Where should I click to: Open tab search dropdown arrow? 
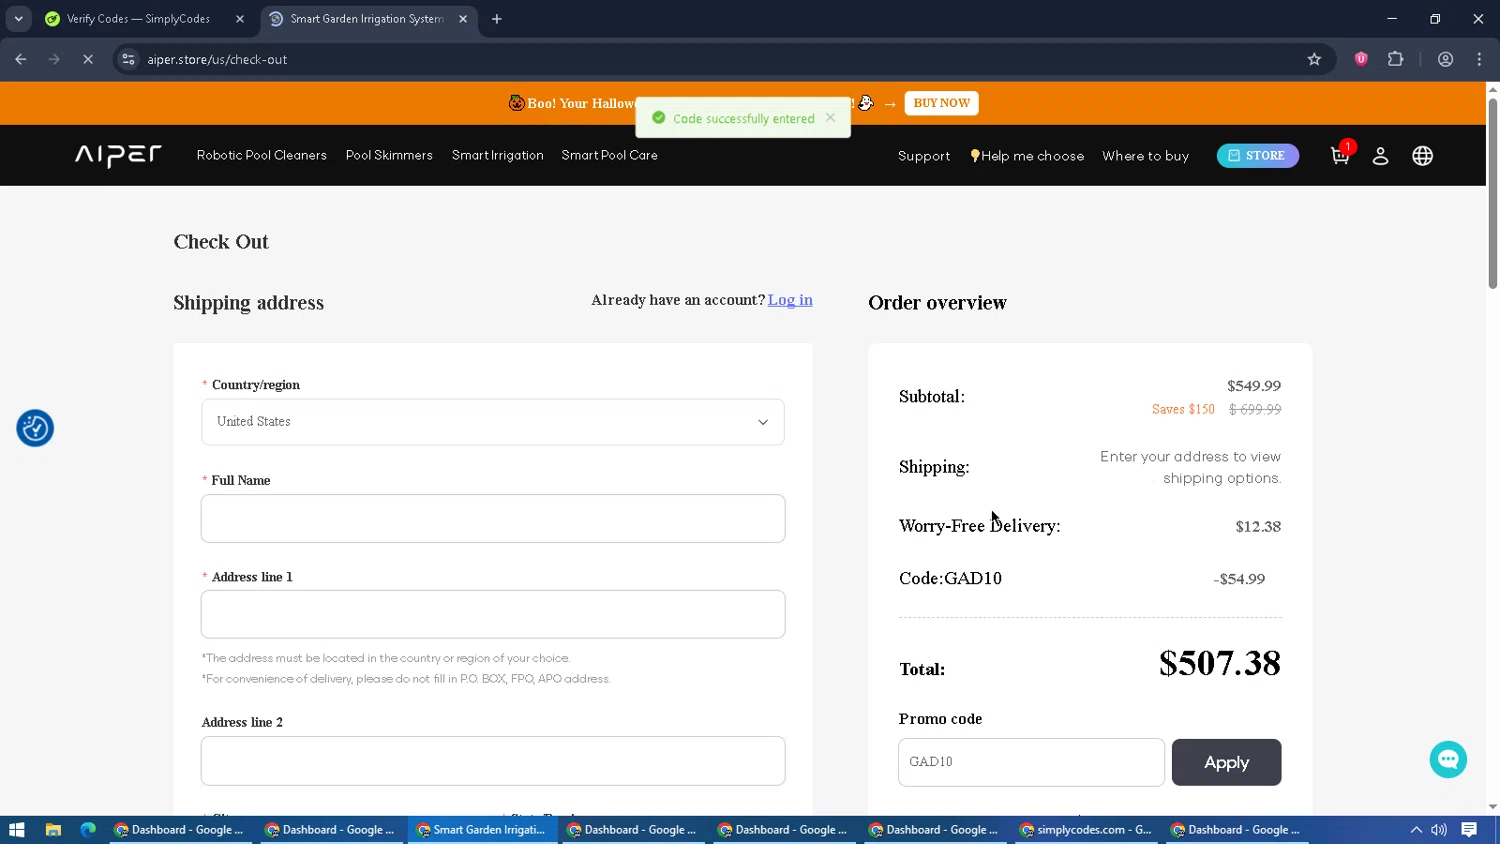18,19
